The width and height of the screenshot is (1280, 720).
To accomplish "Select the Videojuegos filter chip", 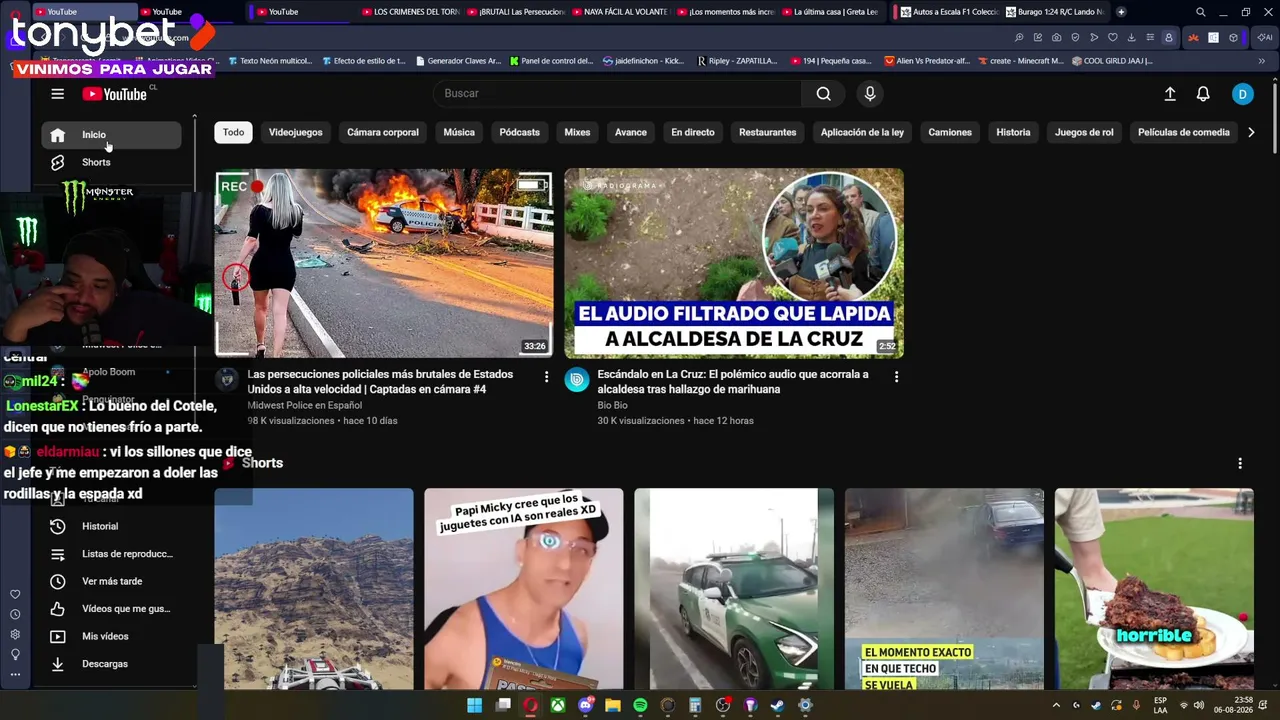I will tap(296, 132).
